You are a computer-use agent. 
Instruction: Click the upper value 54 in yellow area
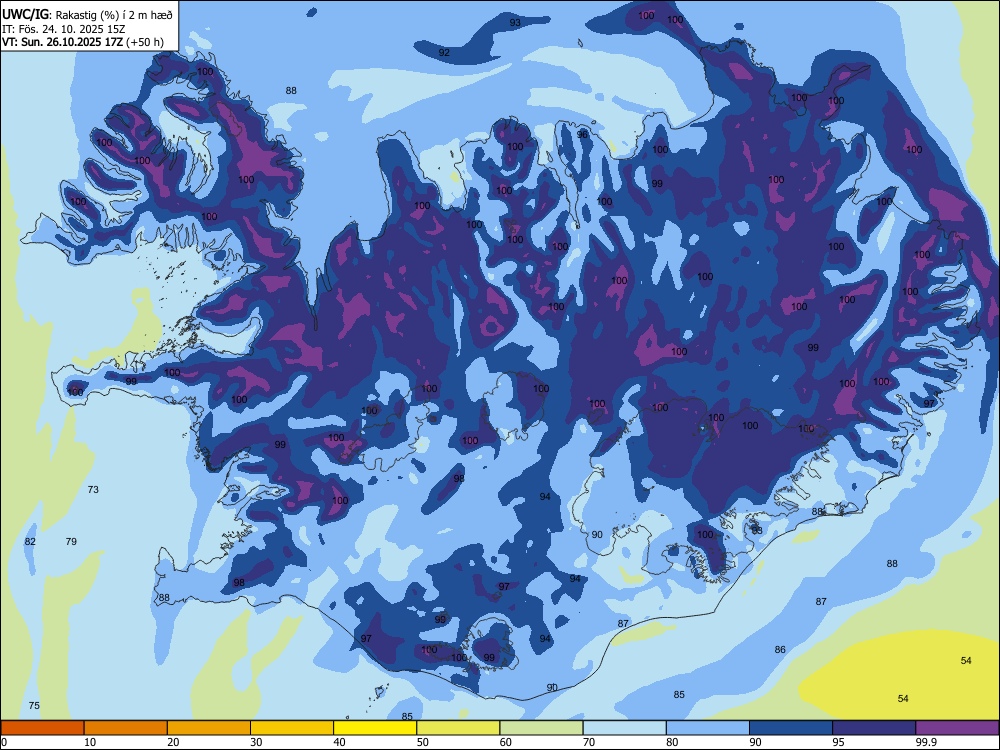point(966,660)
